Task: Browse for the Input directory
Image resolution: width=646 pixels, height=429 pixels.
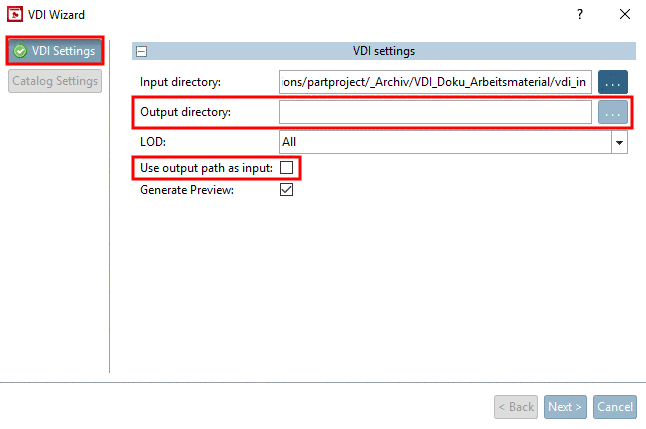Action: tap(613, 81)
